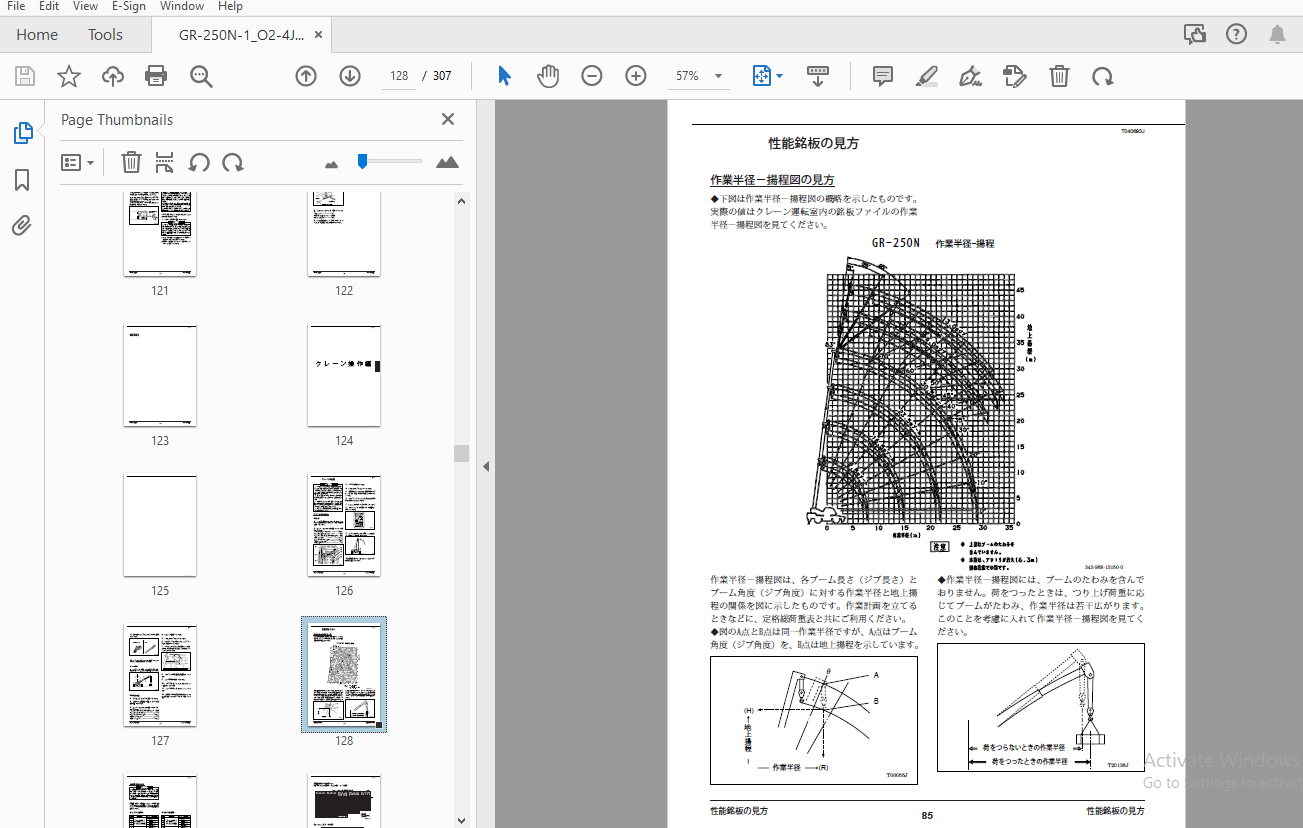
Task: Click the Save file icon
Action: click(x=25, y=76)
